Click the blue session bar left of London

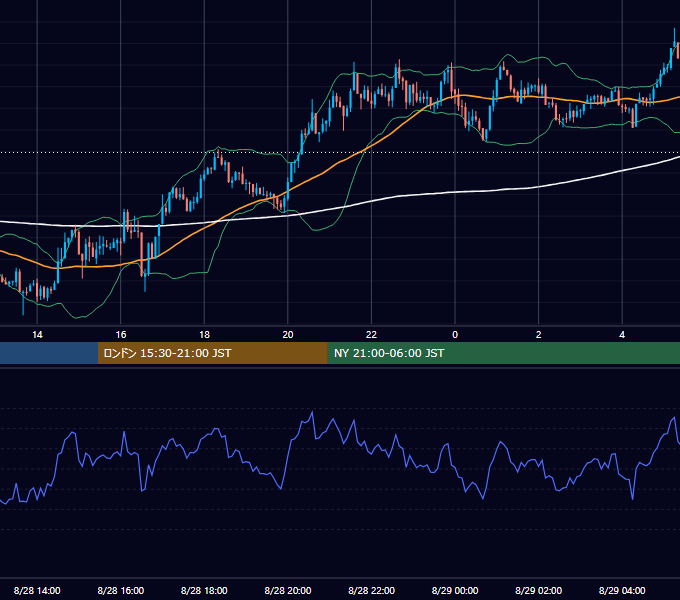(49, 353)
